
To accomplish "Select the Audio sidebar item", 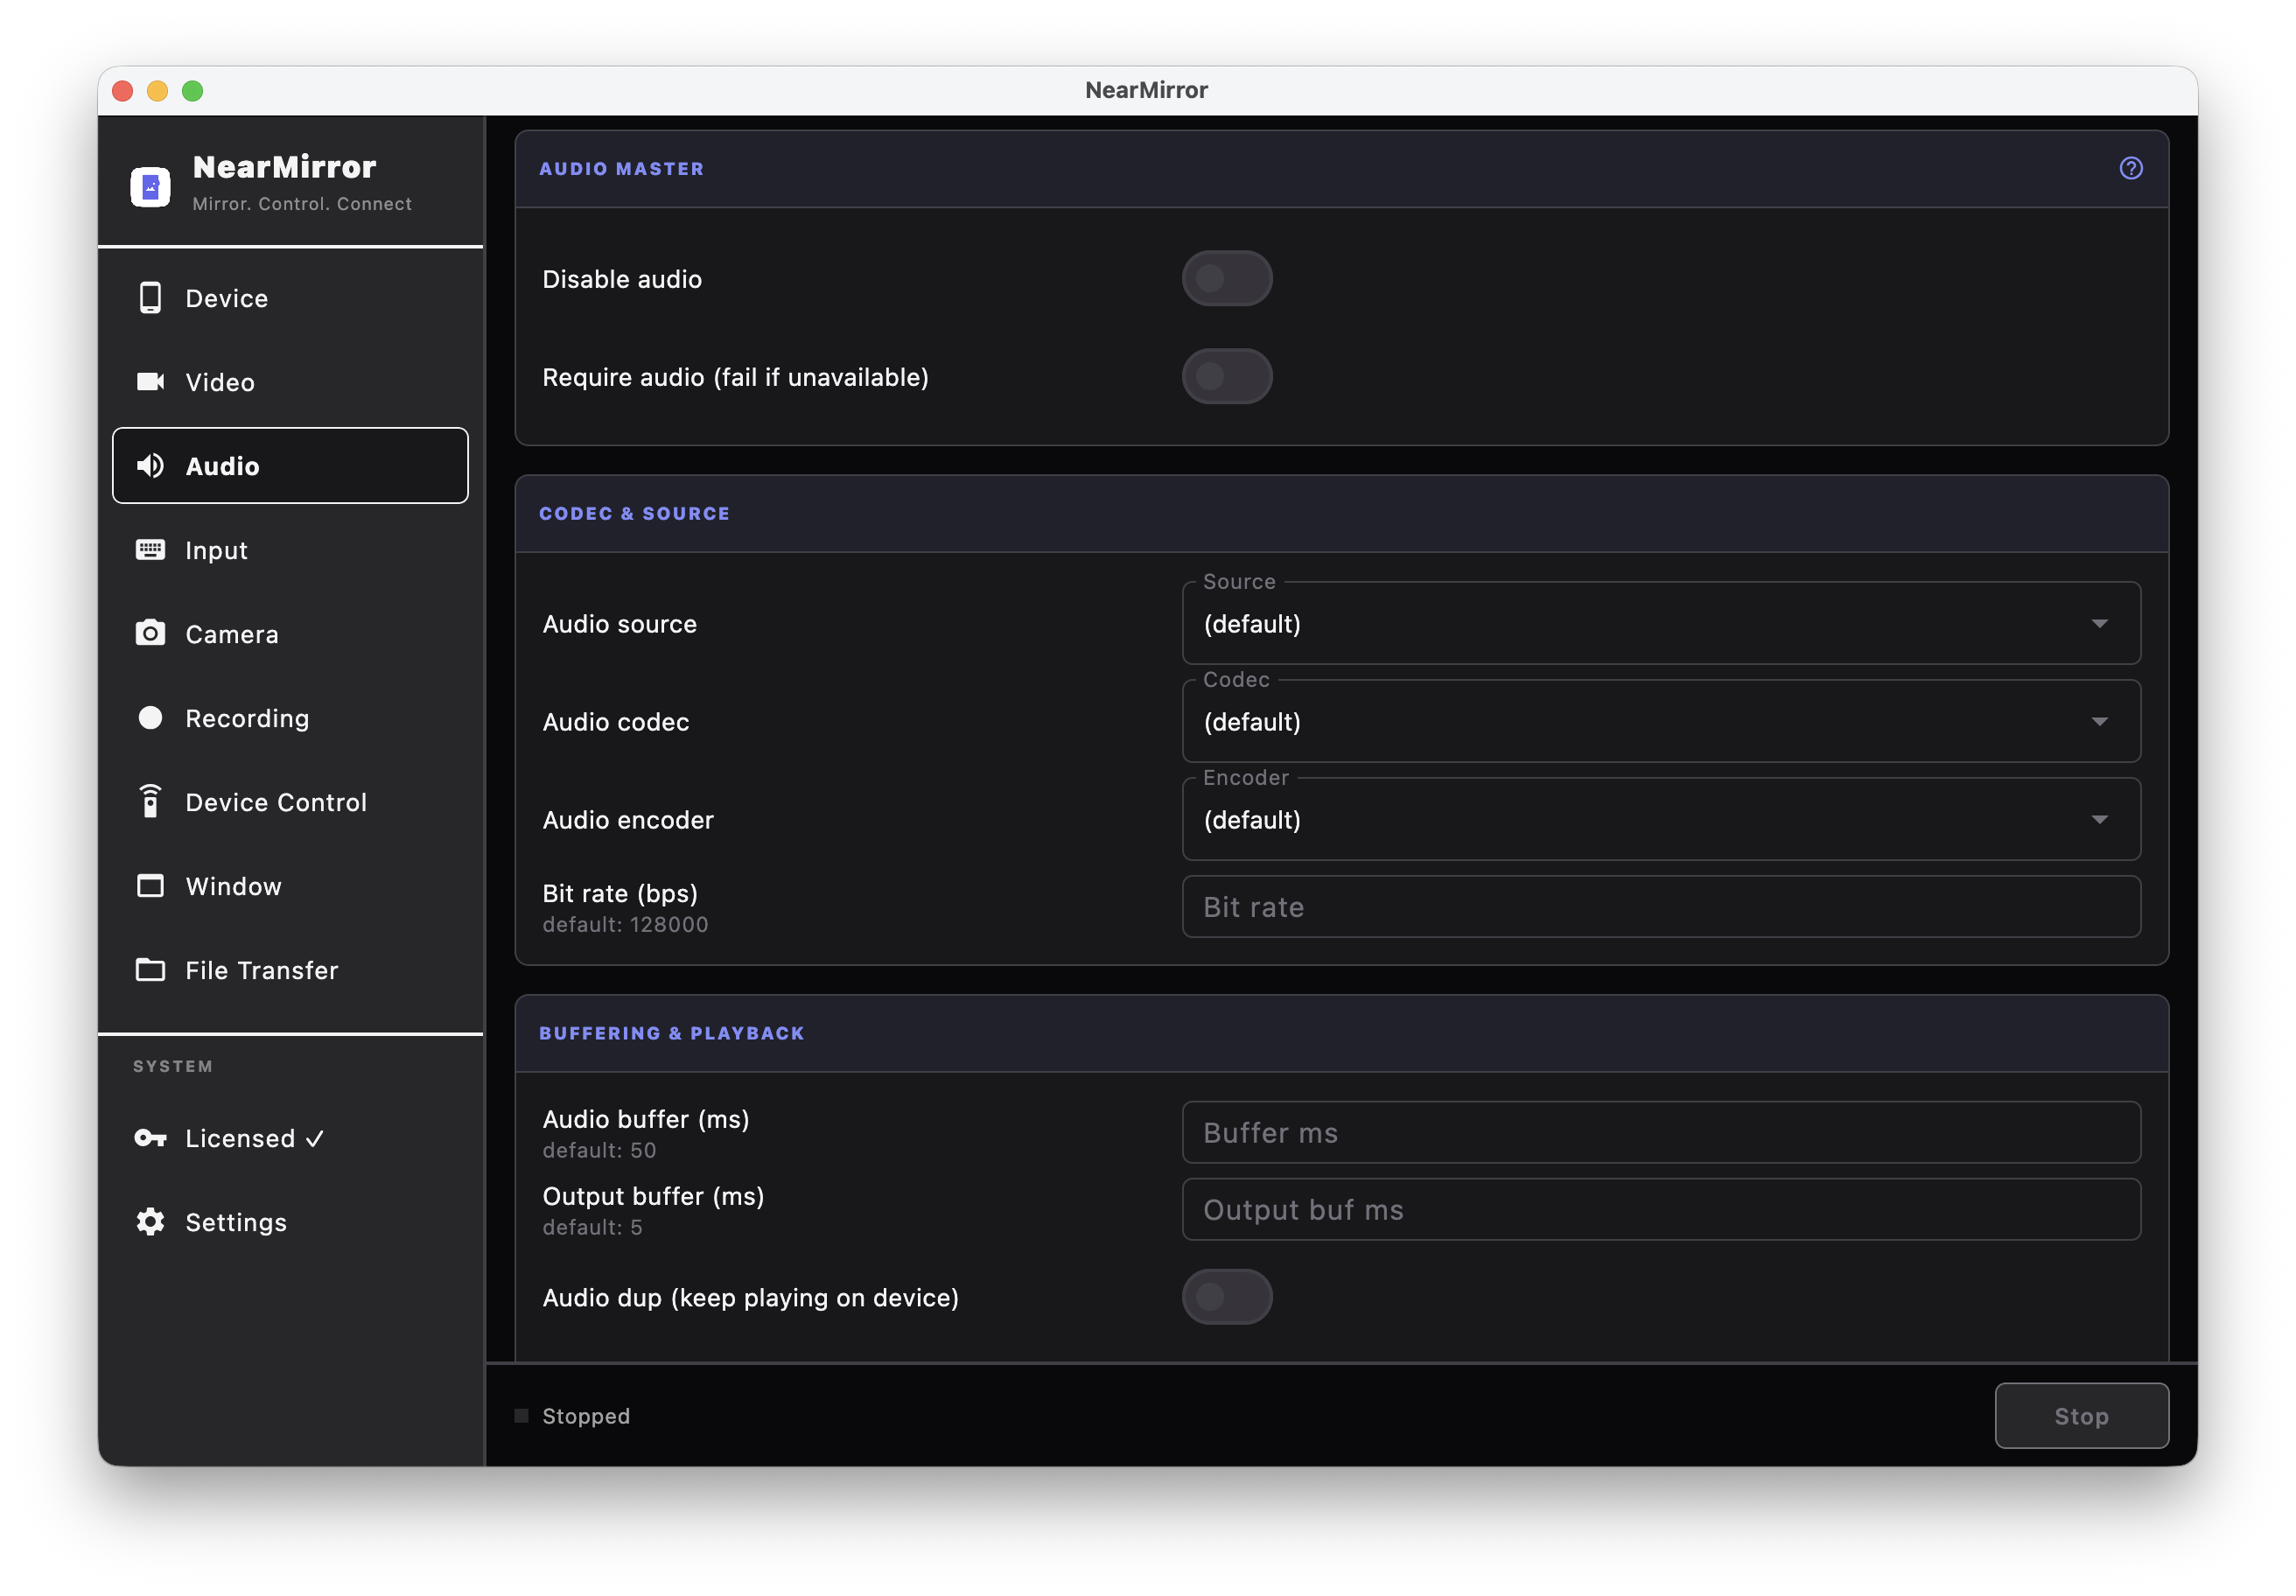I will pyautogui.click(x=290, y=466).
